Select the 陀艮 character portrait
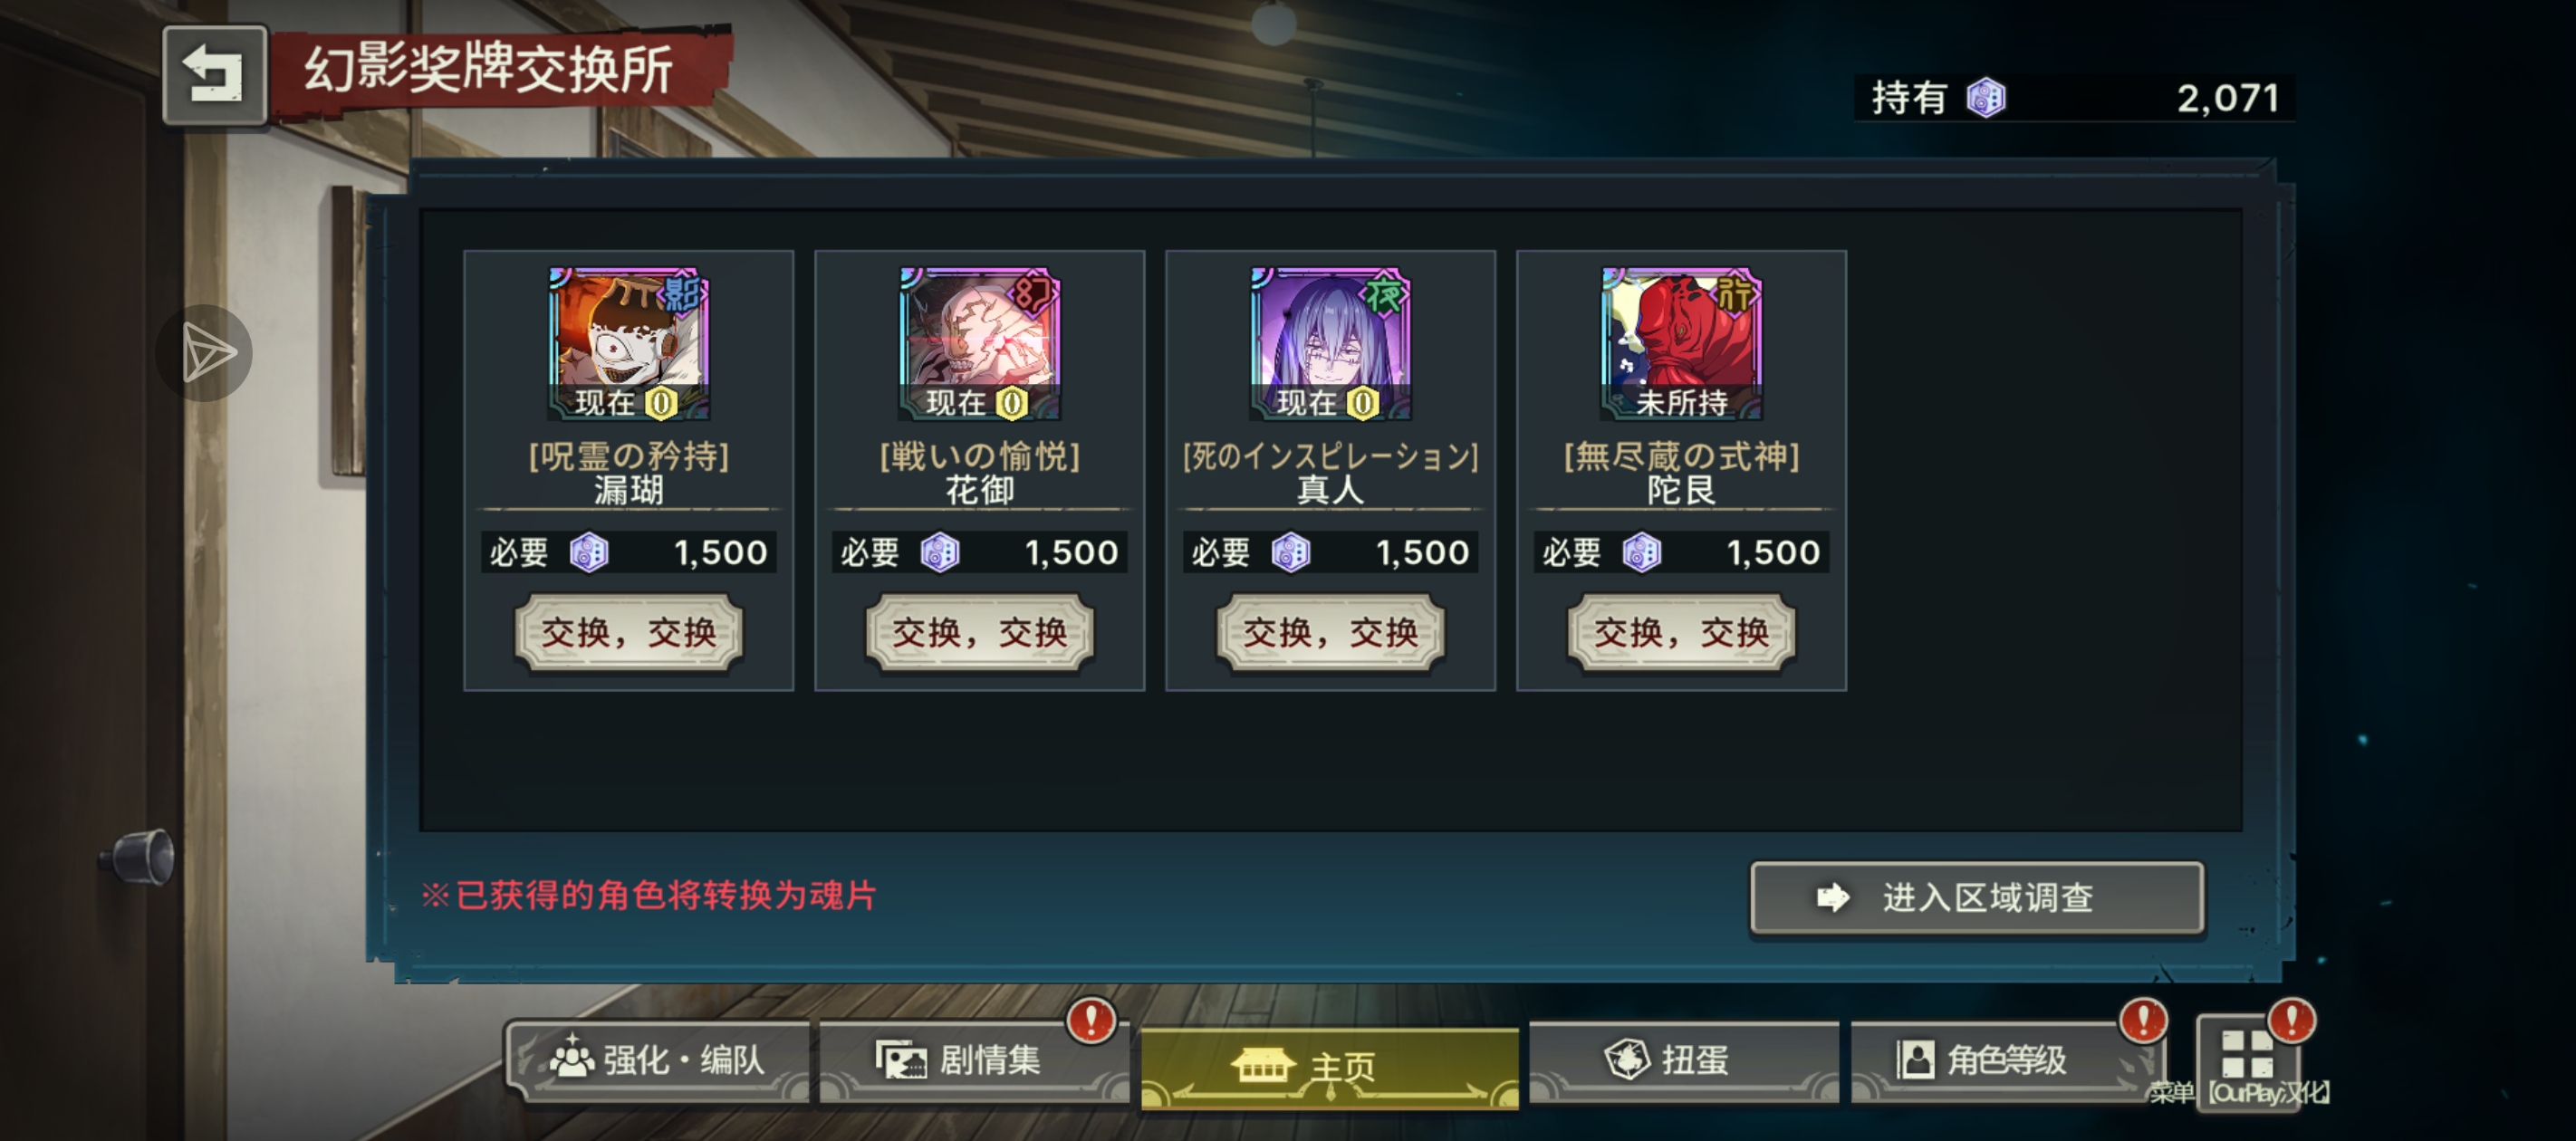Image resolution: width=2576 pixels, height=1141 pixels. point(1682,343)
